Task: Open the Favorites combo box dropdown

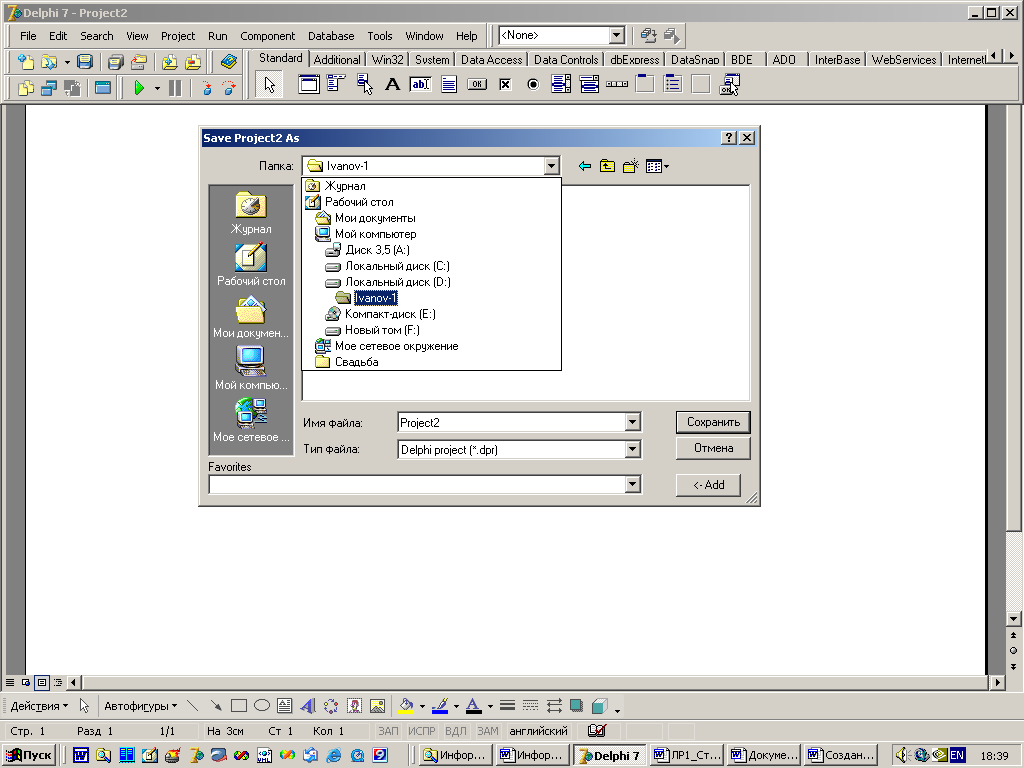Action: [x=632, y=484]
